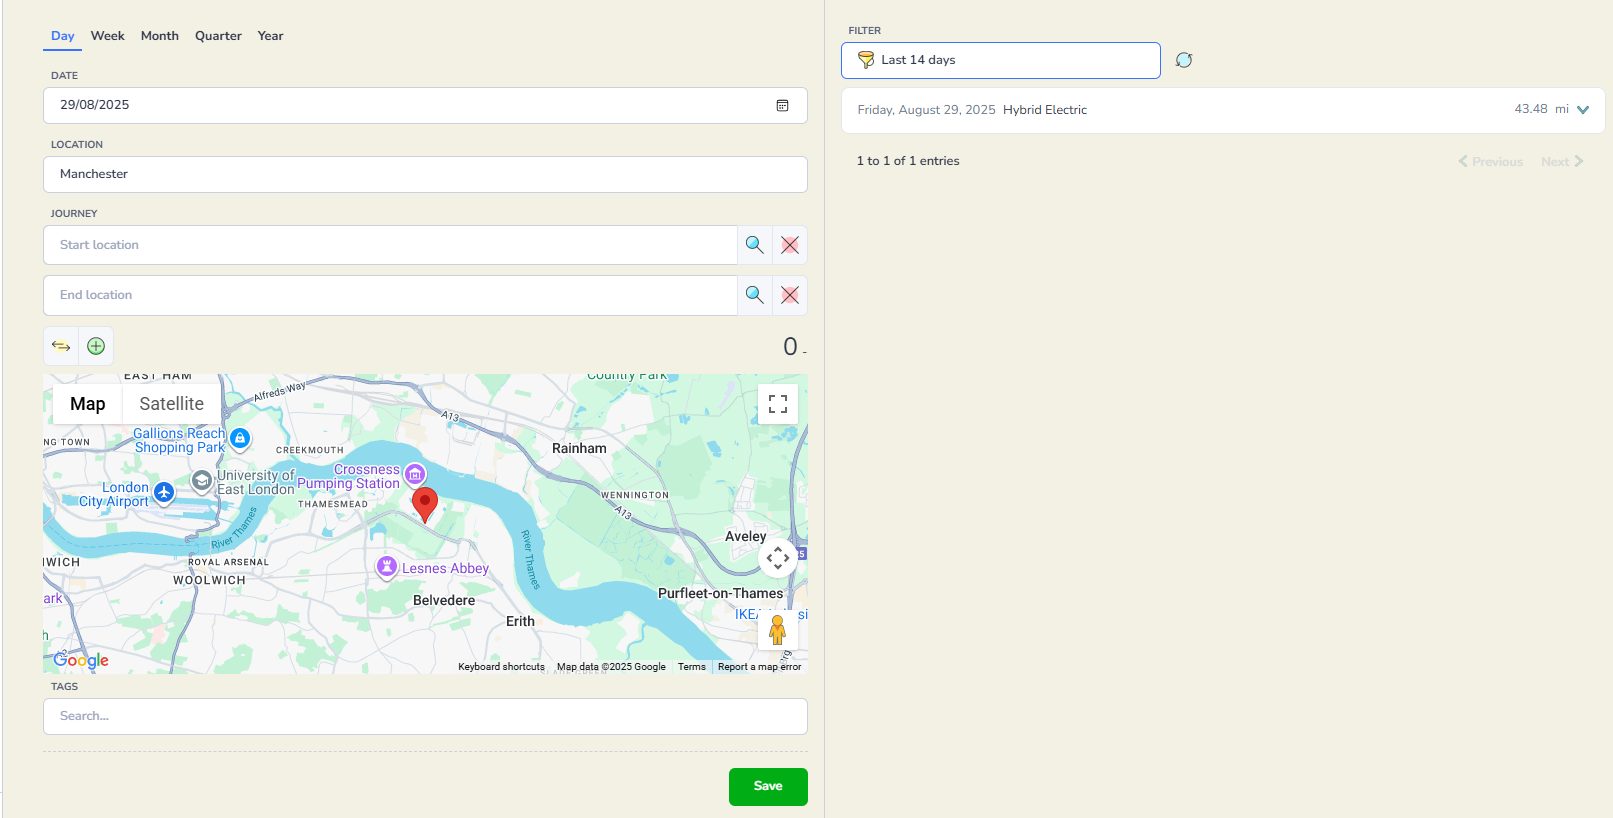Click the London City Airport marker icon

pyautogui.click(x=164, y=492)
